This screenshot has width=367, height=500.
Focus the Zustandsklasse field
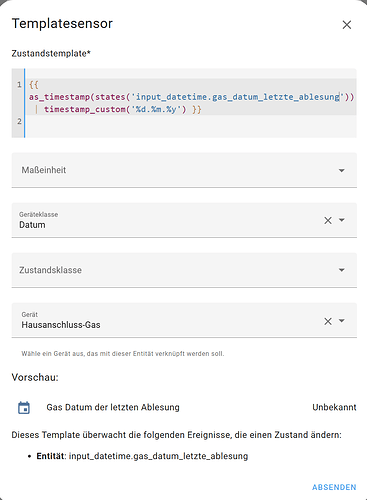click(x=184, y=270)
